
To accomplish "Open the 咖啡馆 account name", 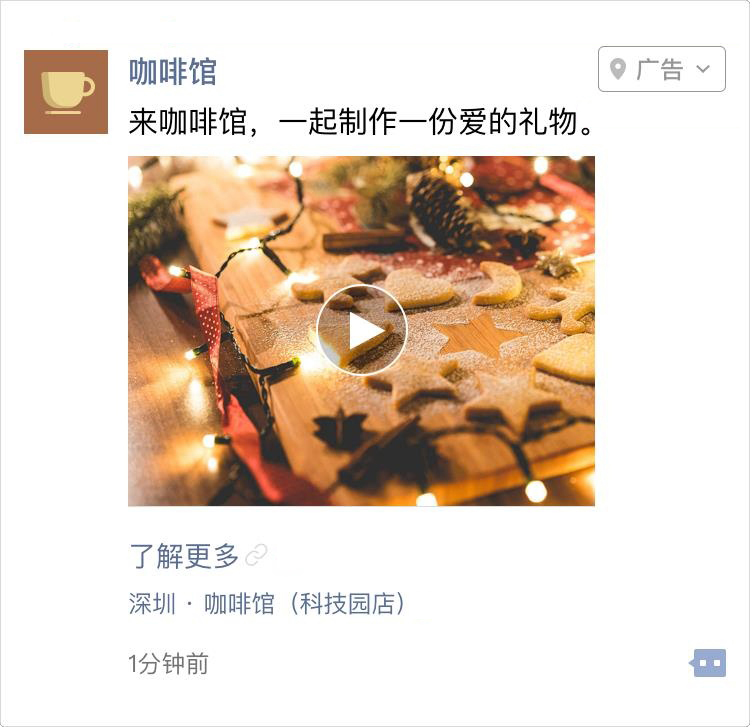I will click(x=172, y=72).
